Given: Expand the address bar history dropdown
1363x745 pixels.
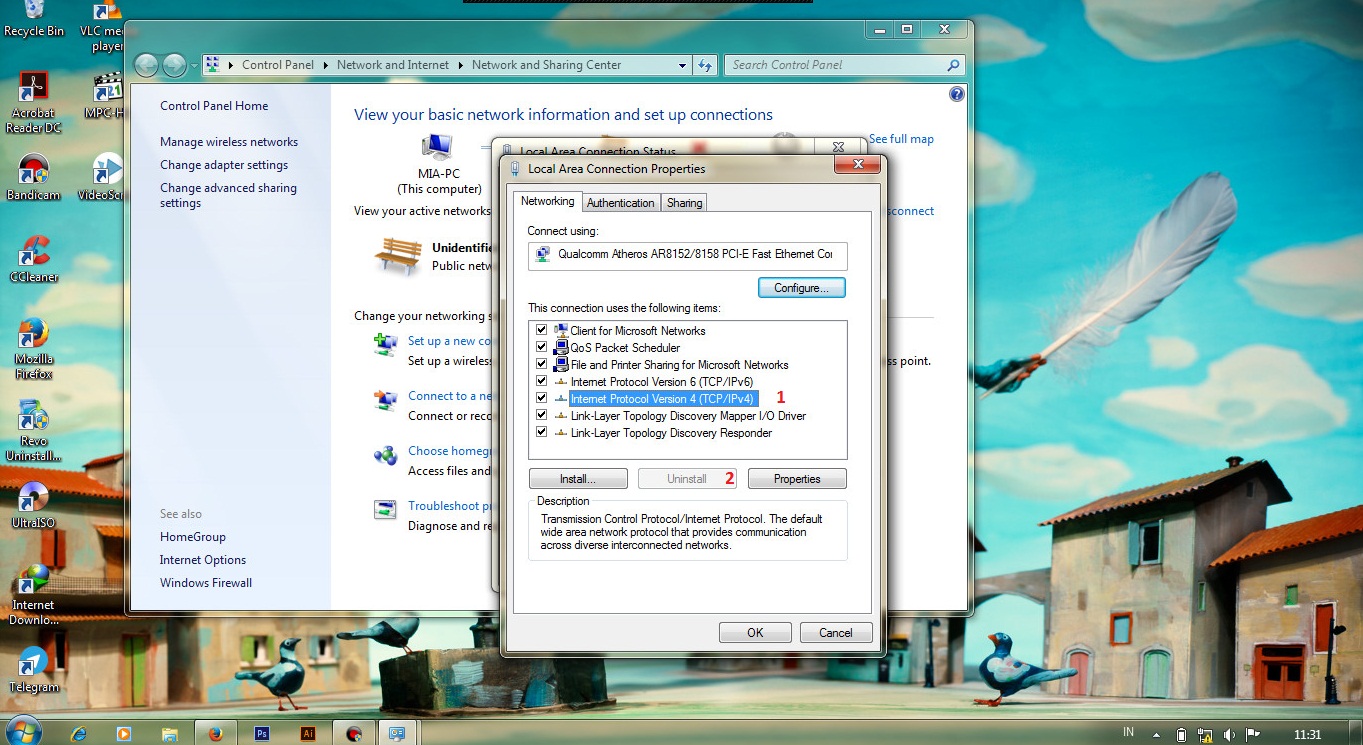Looking at the screenshot, I should pyautogui.click(x=683, y=65).
